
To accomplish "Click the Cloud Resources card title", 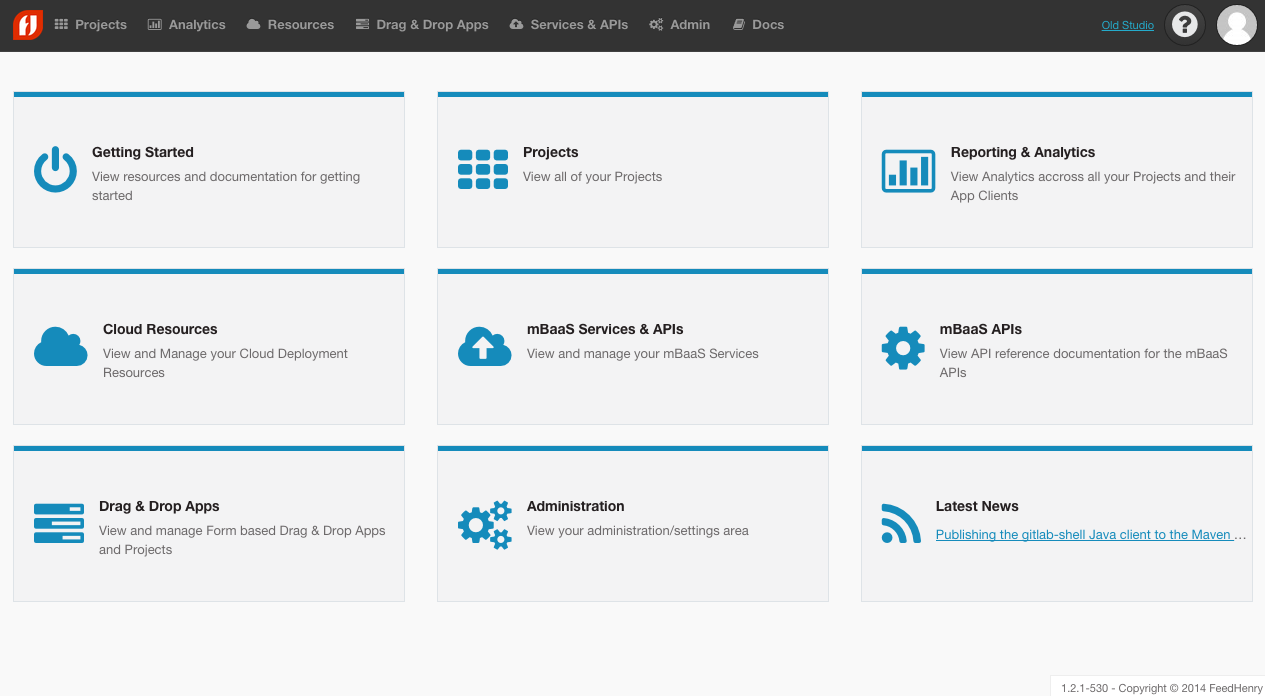I will click(x=160, y=329).
